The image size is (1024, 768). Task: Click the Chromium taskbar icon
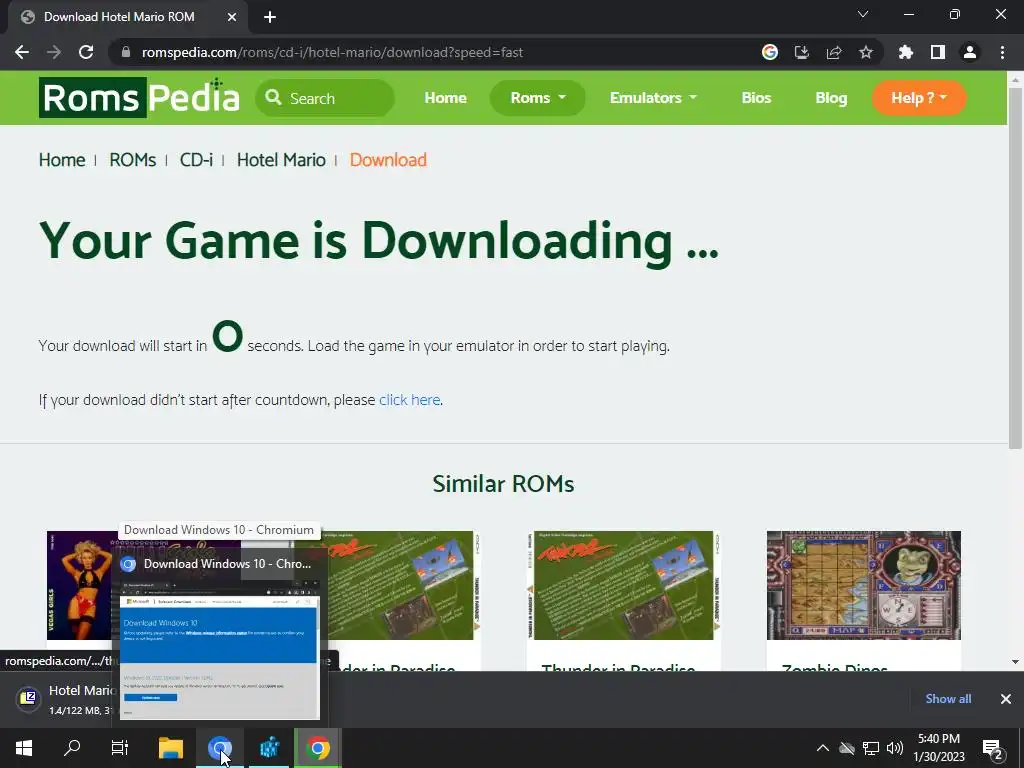point(219,748)
